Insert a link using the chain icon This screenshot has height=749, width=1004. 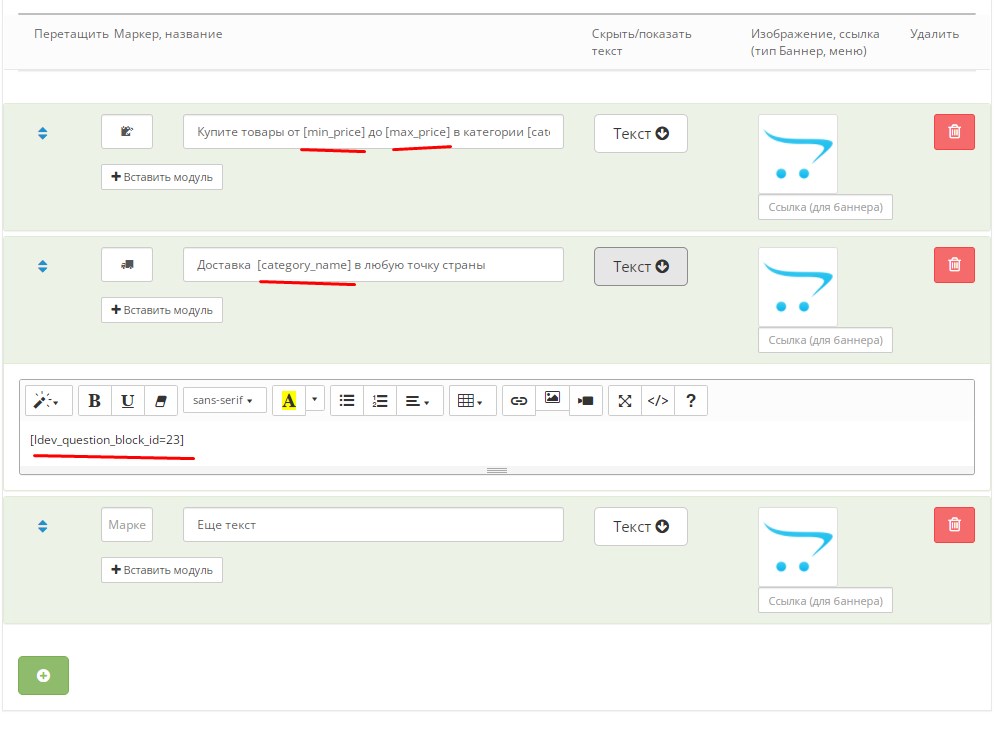(518, 401)
